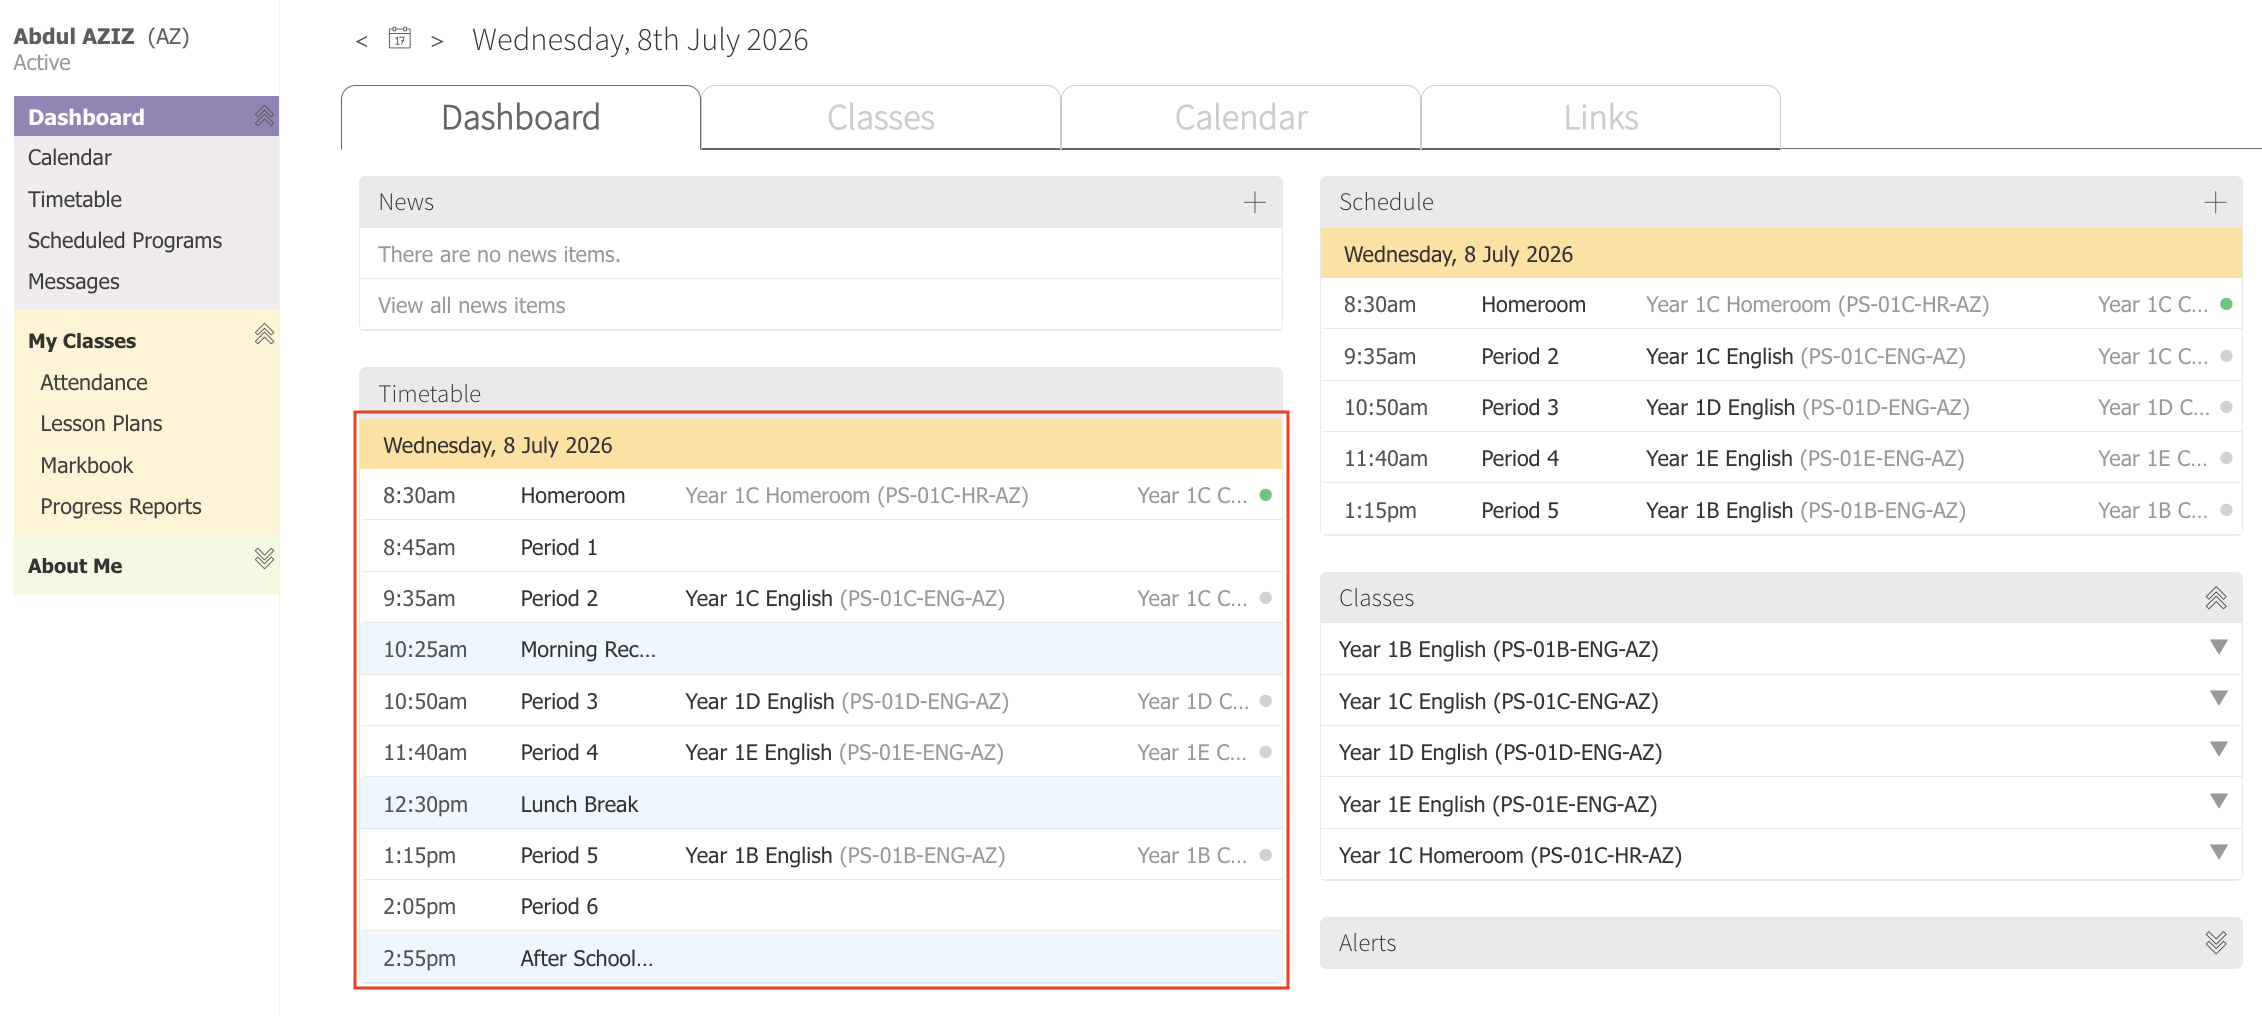This screenshot has height=1016, width=2262.
Task: Collapse the Classes panel
Action: tap(2216, 598)
